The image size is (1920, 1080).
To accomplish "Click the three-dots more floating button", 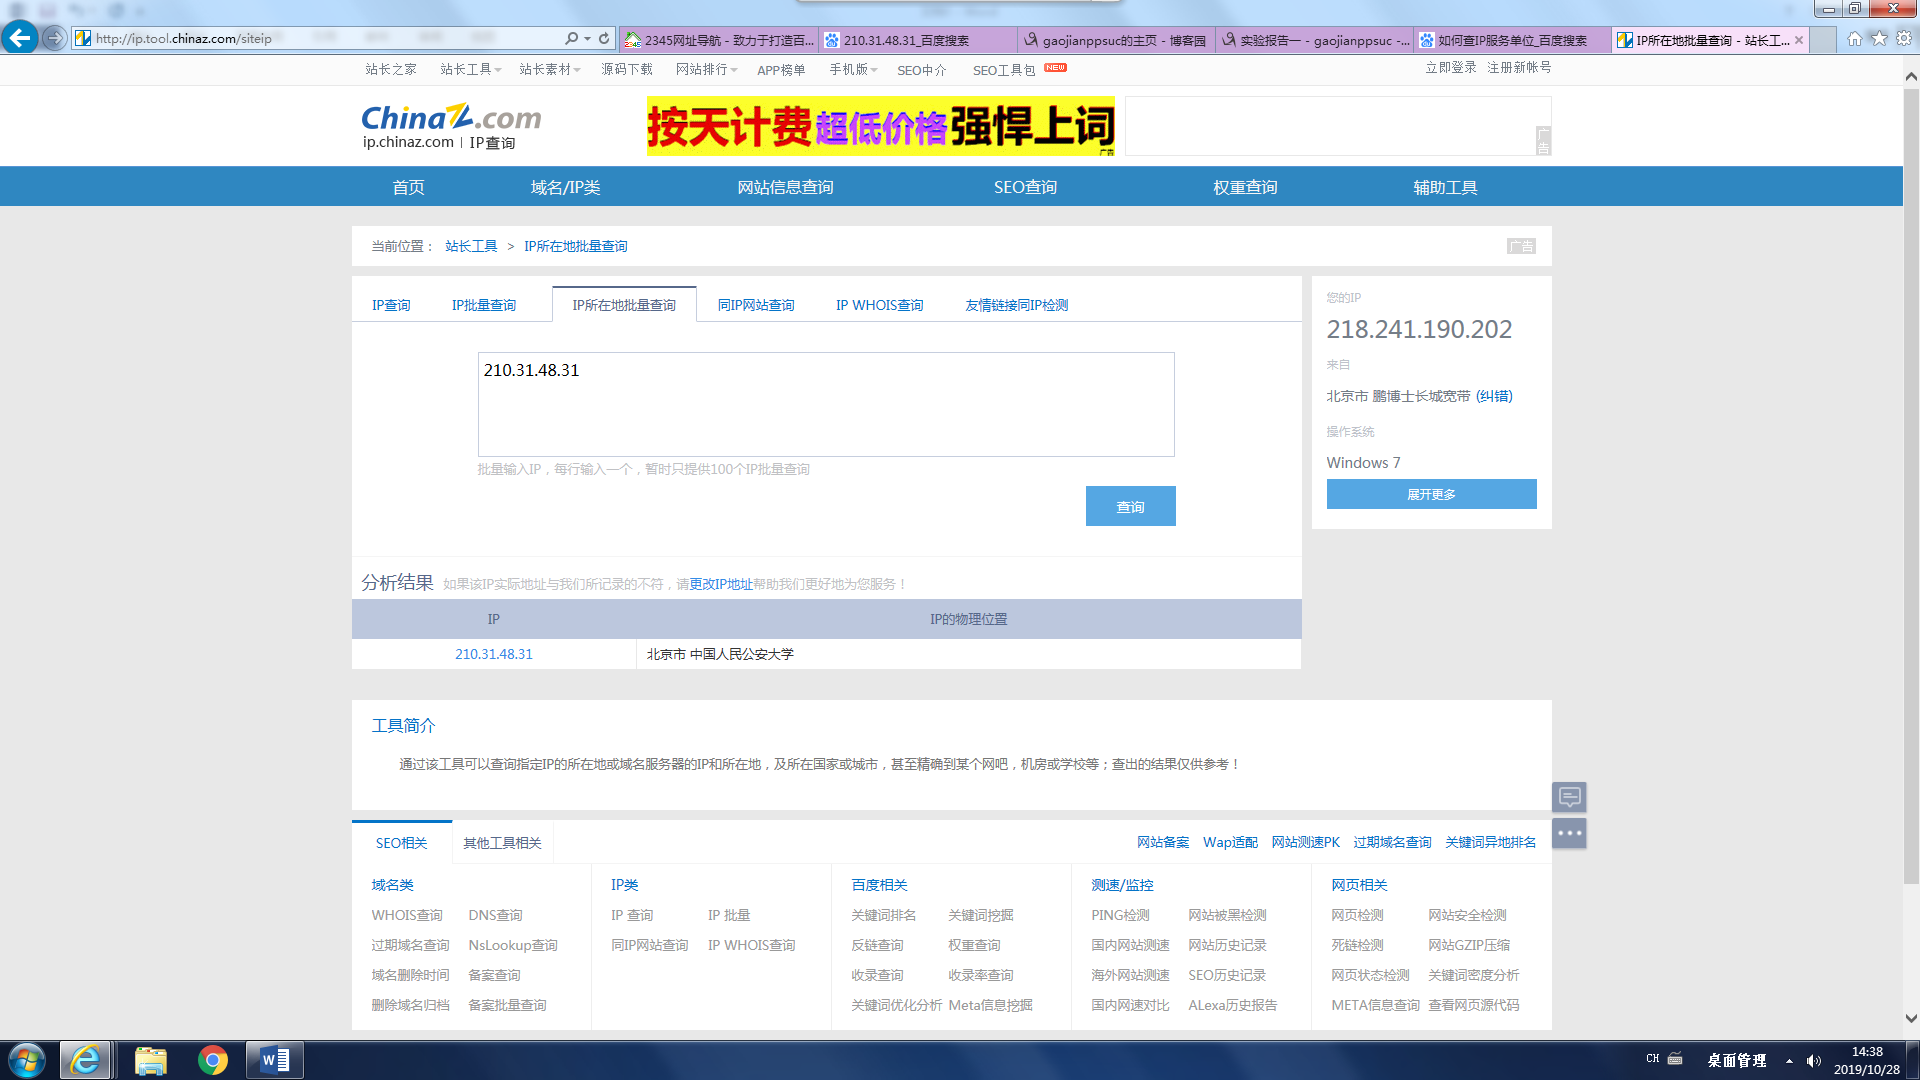I will tap(1569, 833).
